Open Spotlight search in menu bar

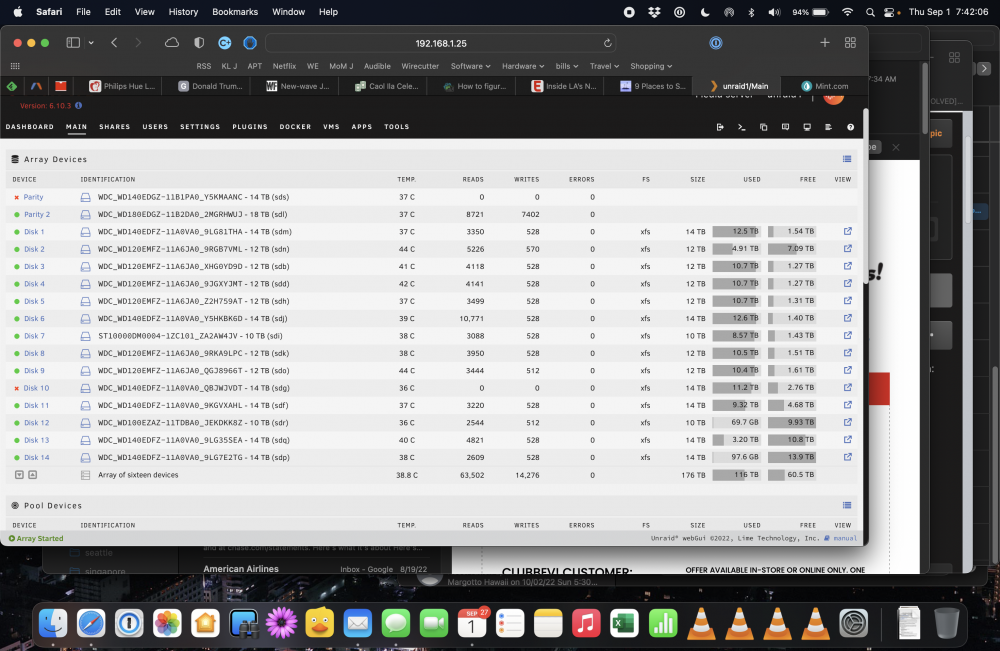click(870, 11)
